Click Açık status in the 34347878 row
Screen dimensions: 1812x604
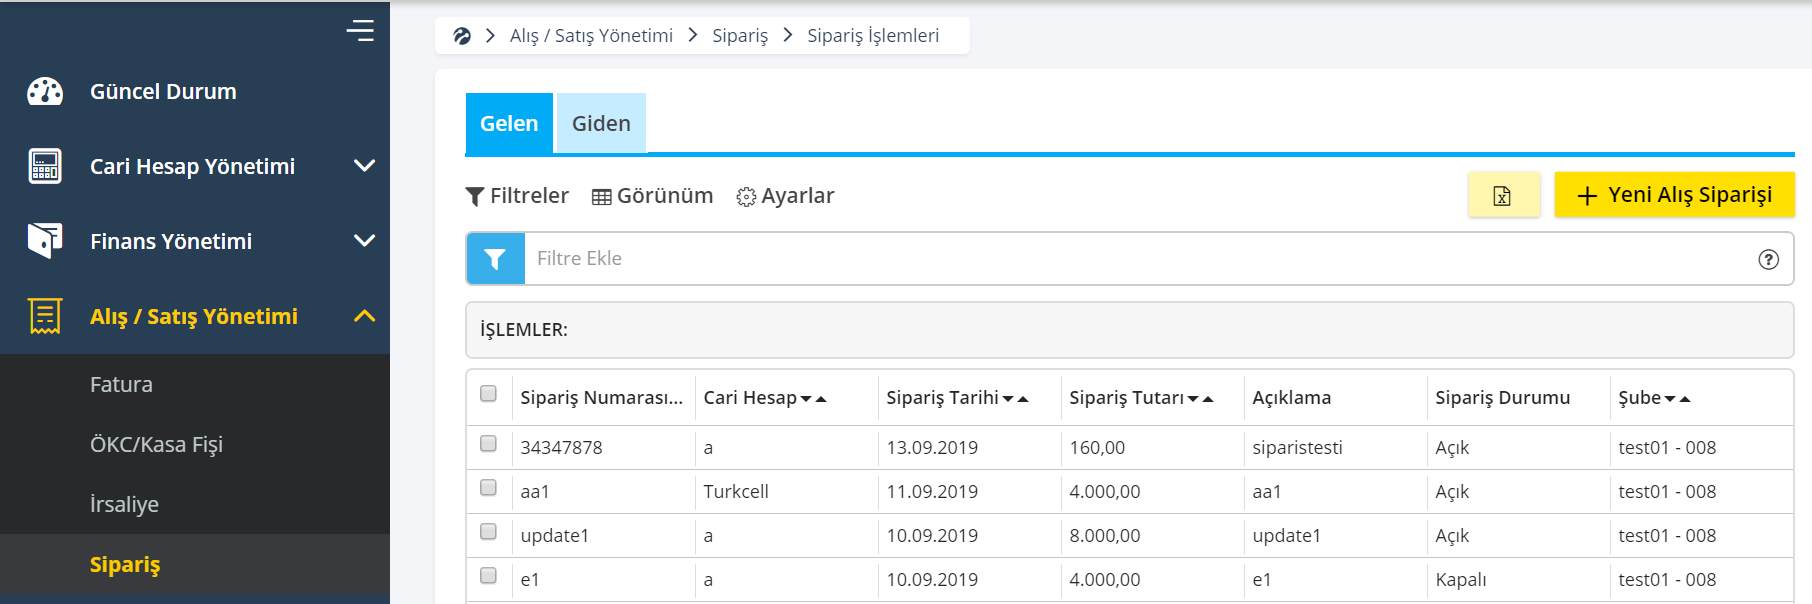coord(1452,448)
